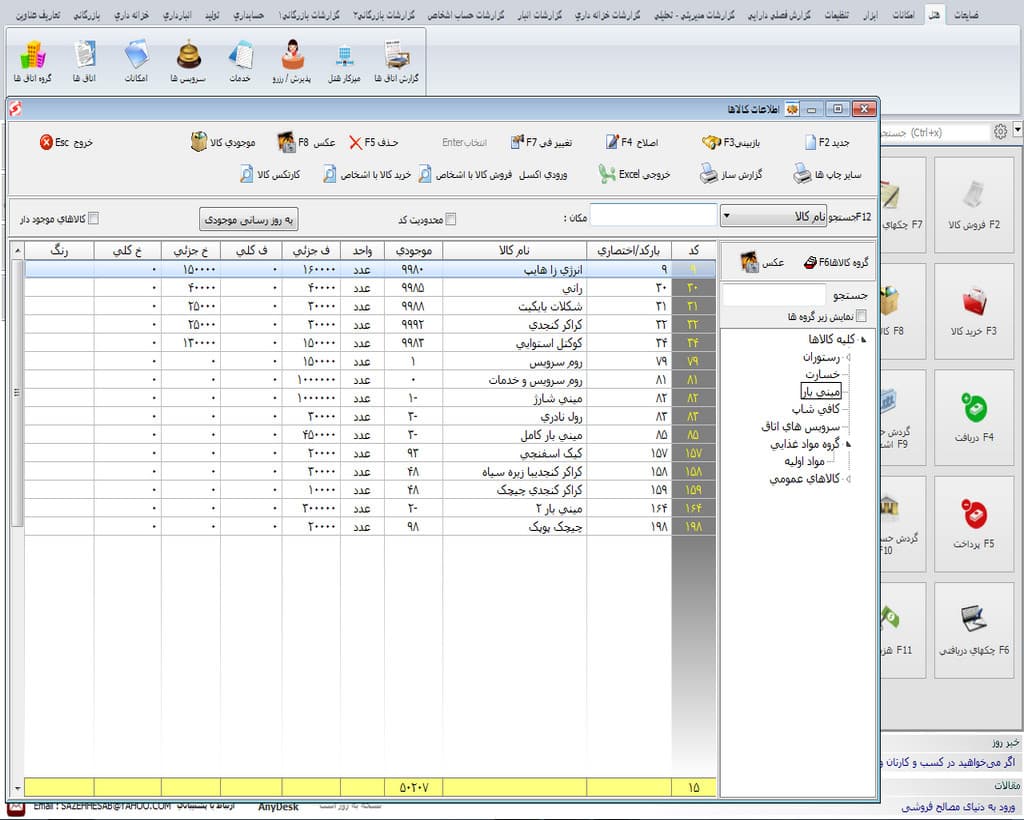Open the room groups (گروه اتاق ها) icon
The width and height of the screenshot is (1024, 820).
coord(33,61)
